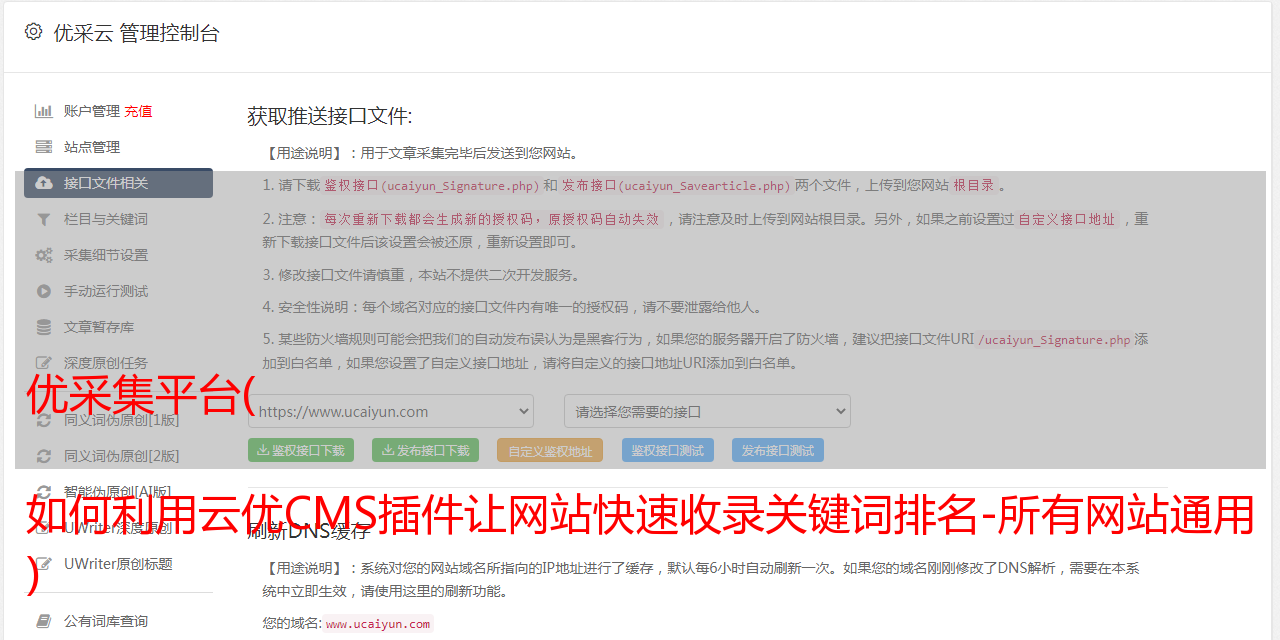Viewport: 1280px width, 640px height.
Task: Select the cloud upload icon for 接口文件相关
Action: point(44,183)
